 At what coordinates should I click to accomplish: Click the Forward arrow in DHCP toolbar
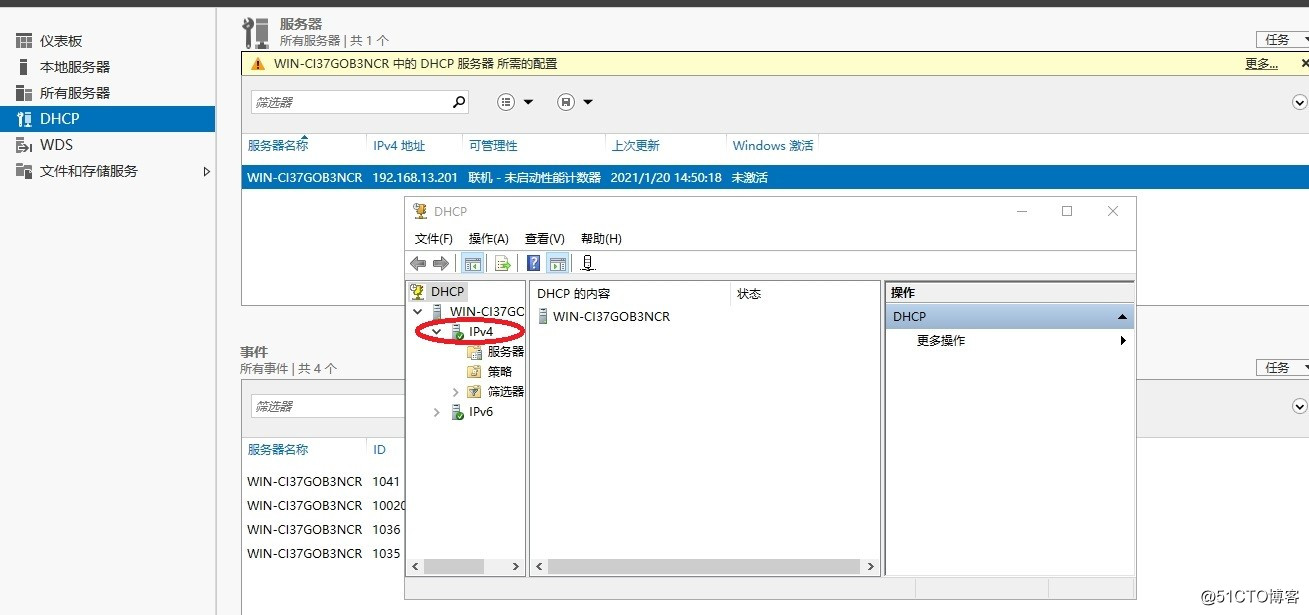point(440,263)
